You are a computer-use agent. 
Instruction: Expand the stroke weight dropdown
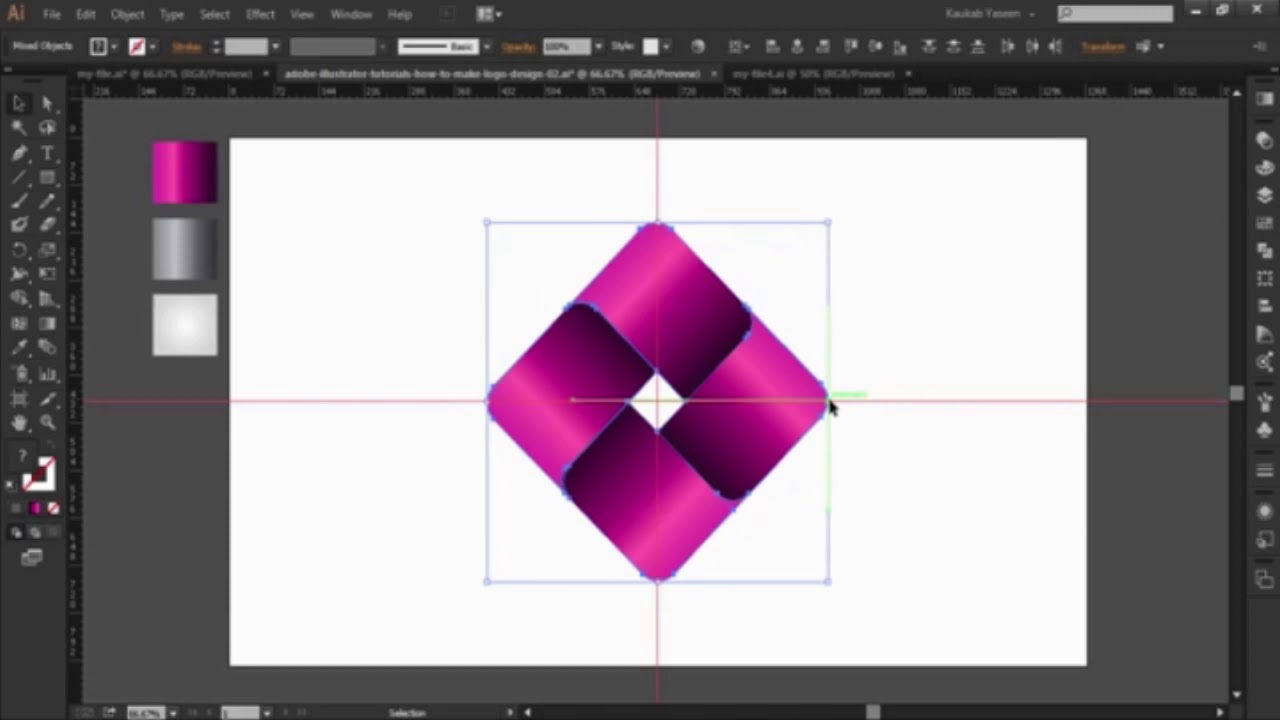coord(275,46)
